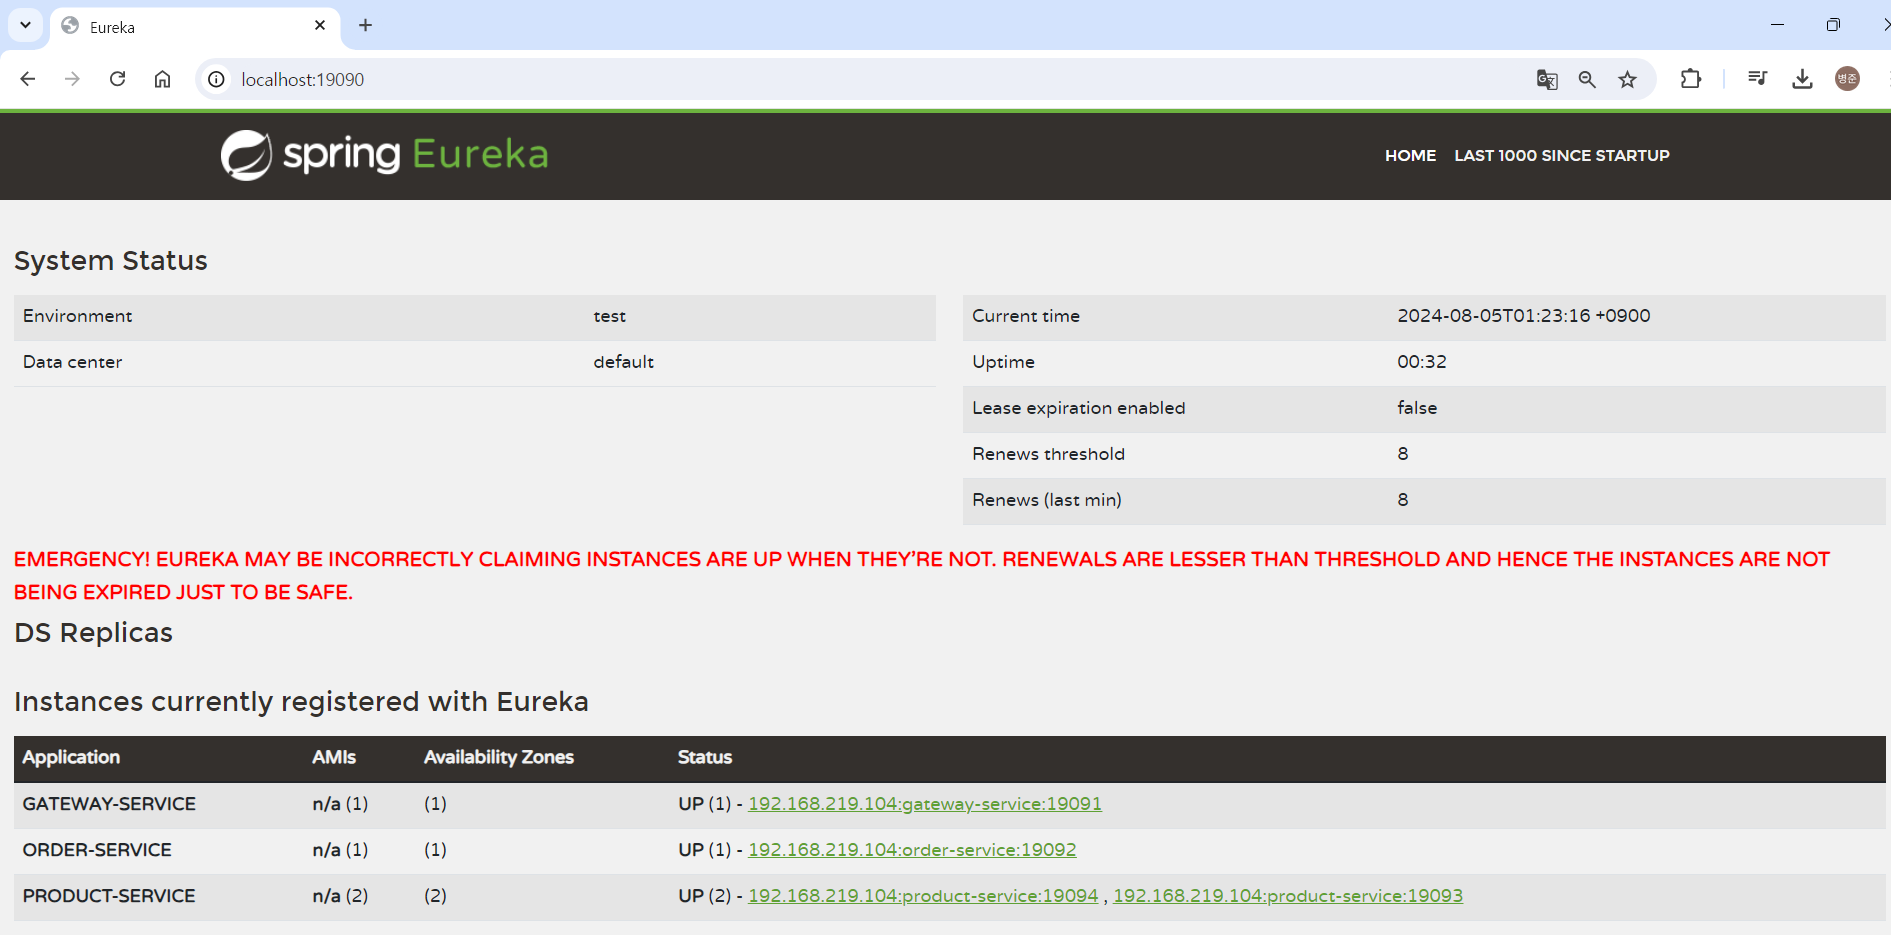Open the Chrome profile avatar

coord(1847,79)
